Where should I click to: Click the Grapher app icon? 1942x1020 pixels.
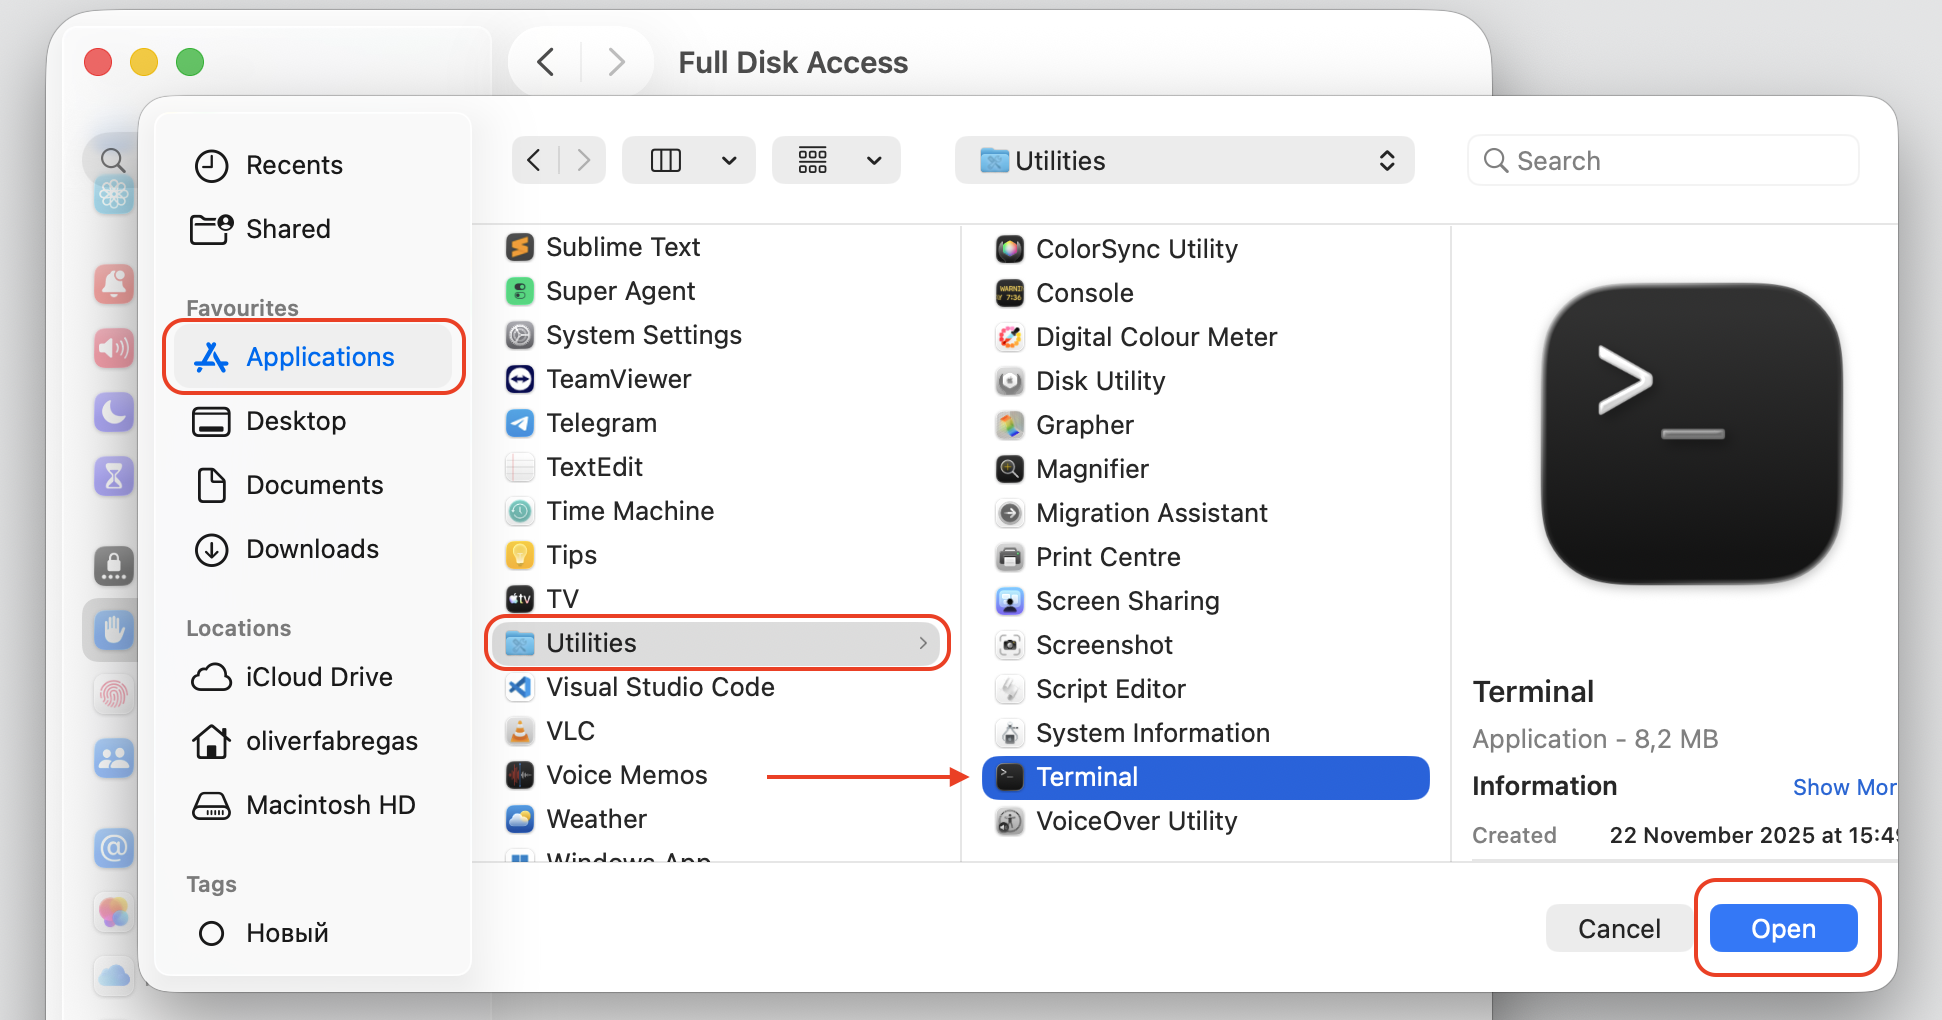pyautogui.click(x=1010, y=425)
